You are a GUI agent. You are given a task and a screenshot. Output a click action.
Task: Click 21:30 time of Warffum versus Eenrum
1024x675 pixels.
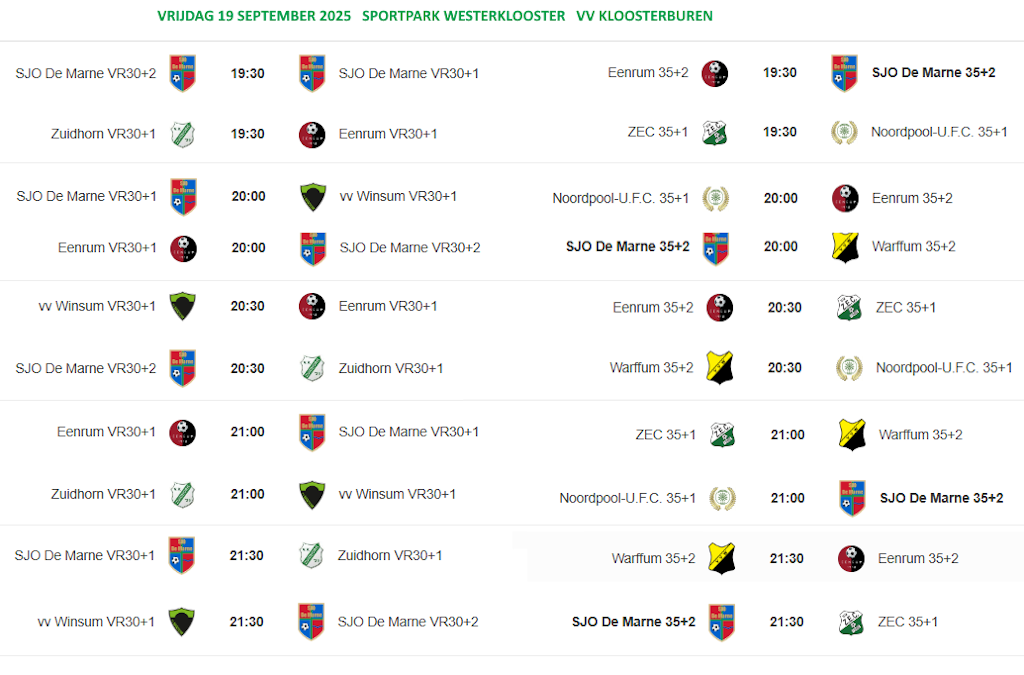pyautogui.click(x=786, y=559)
